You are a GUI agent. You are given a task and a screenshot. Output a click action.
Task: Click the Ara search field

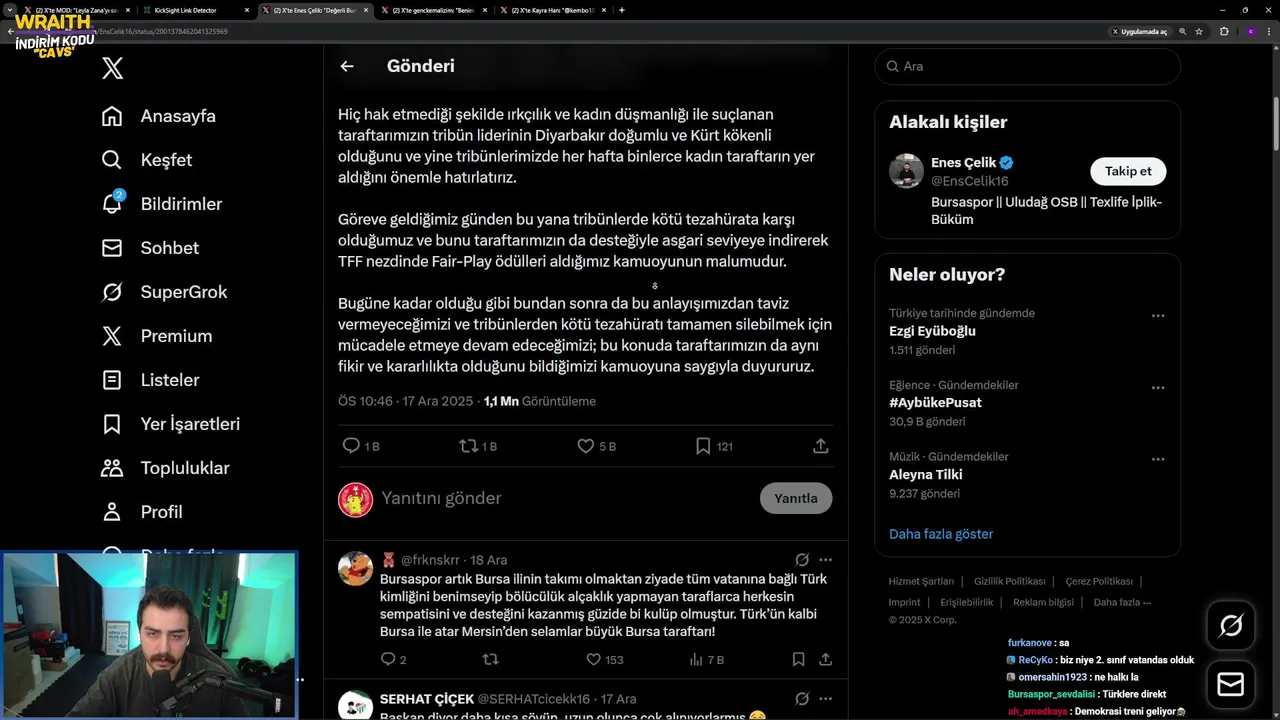pyautogui.click(x=1027, y=66)
